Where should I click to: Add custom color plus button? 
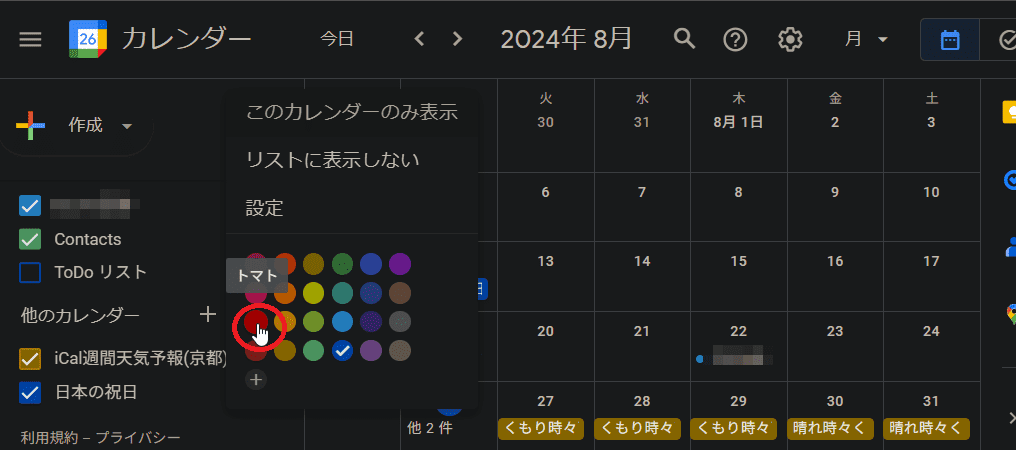coord(256,380)
